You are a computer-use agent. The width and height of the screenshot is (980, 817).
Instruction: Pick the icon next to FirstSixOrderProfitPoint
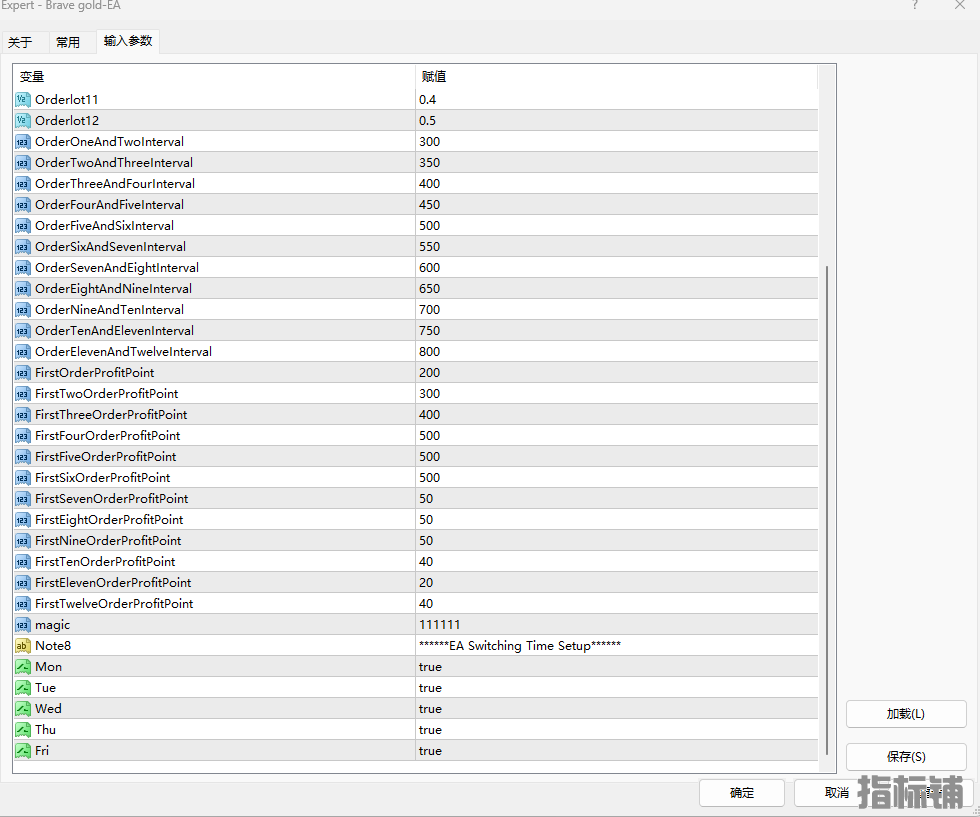[x=22, y=478]
